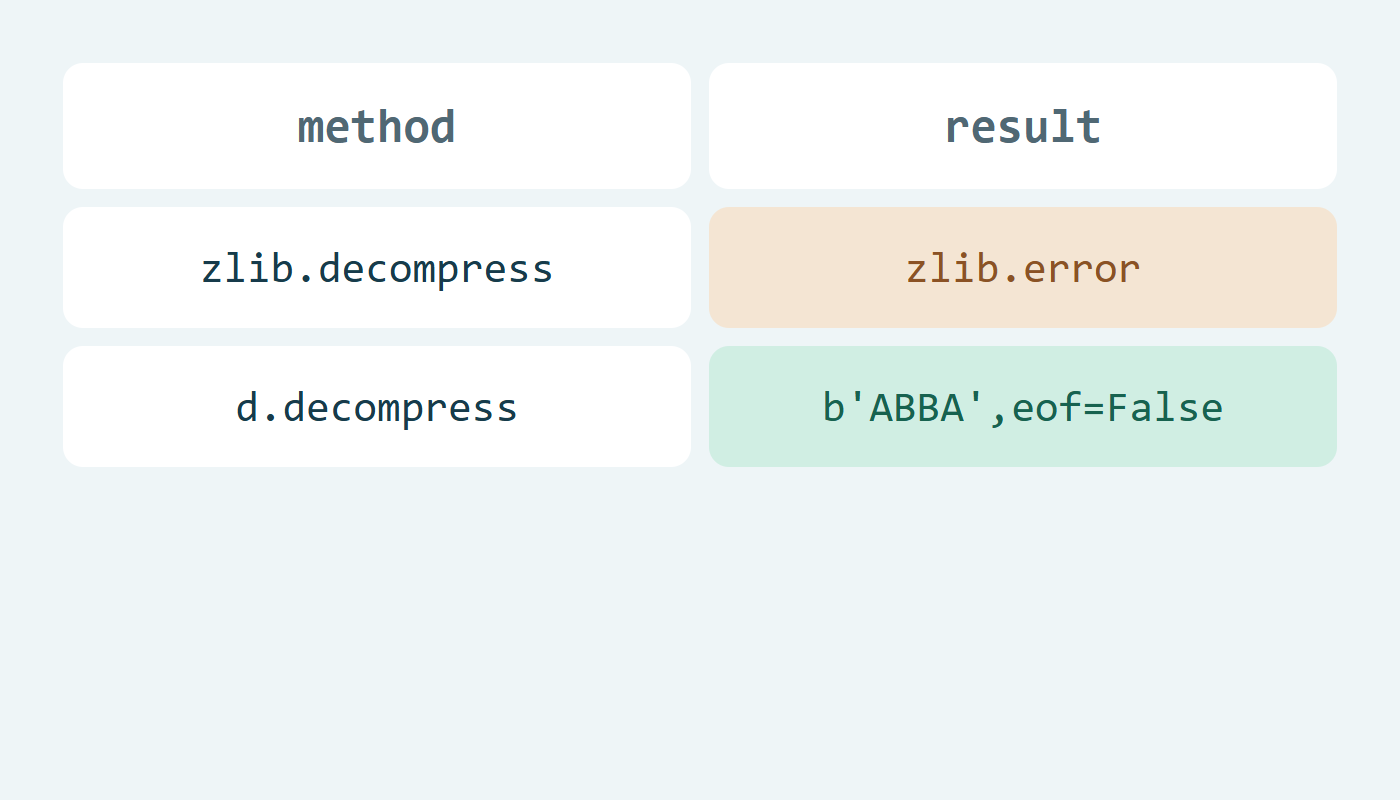Click the empty background below the table

point(700,630)
